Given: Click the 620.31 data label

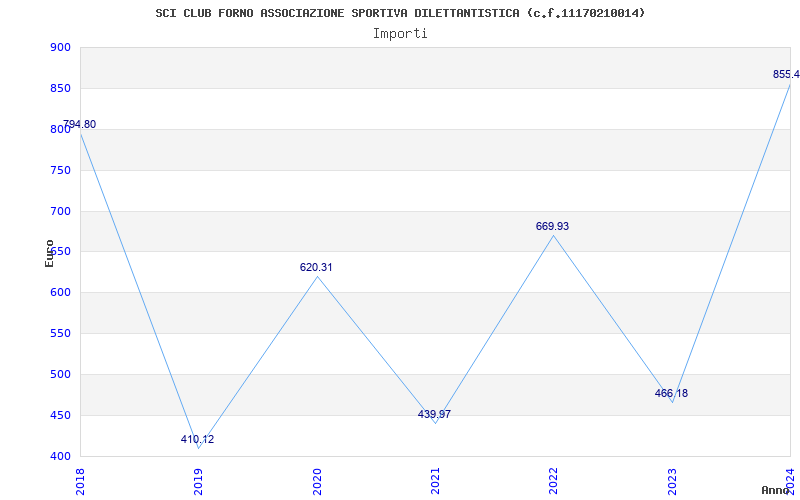Looking at the screenshot, I should coord(316,267).
